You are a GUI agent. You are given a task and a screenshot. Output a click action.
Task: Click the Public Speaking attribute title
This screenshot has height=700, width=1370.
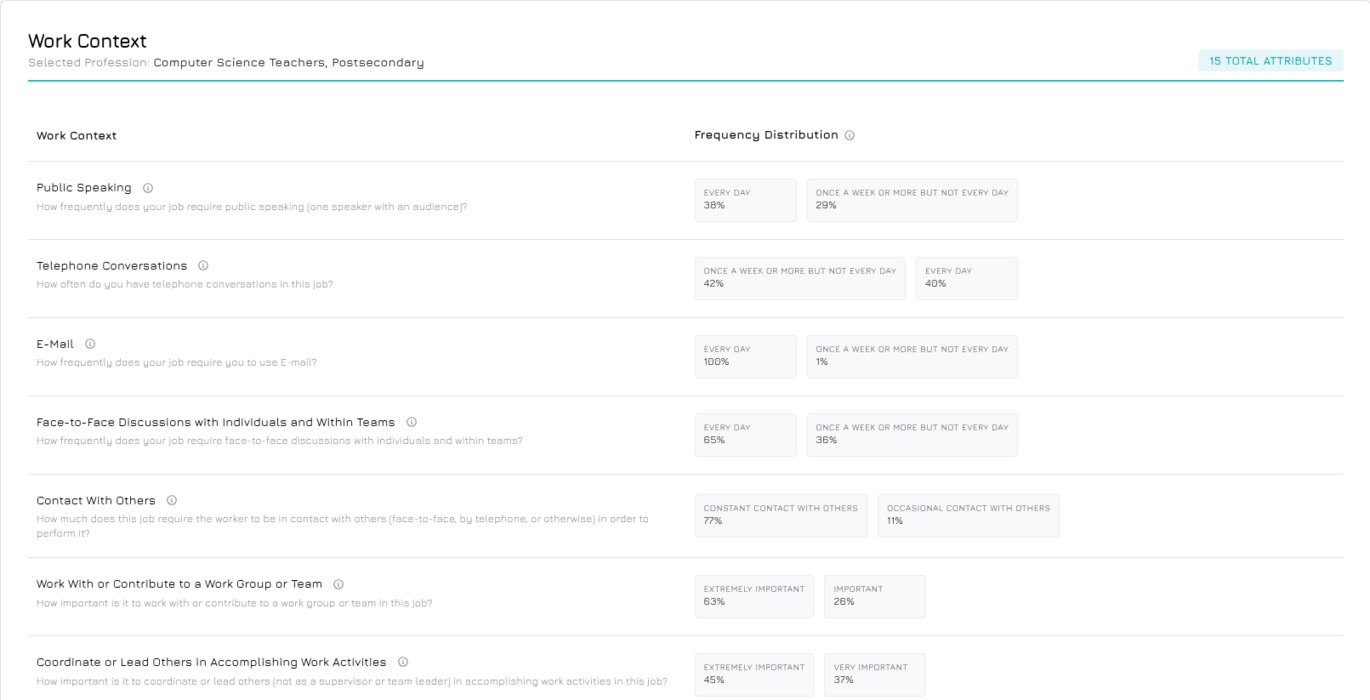tap(84, 188)
